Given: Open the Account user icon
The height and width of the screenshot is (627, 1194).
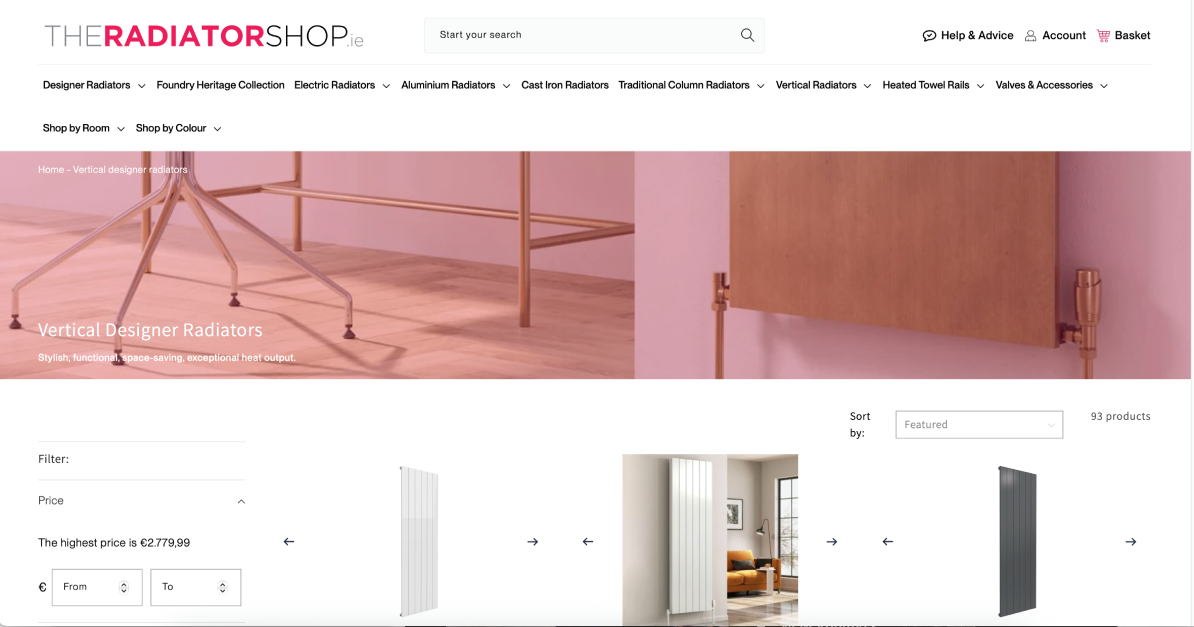Looking at the screenshot, I should coord(1030,36).
